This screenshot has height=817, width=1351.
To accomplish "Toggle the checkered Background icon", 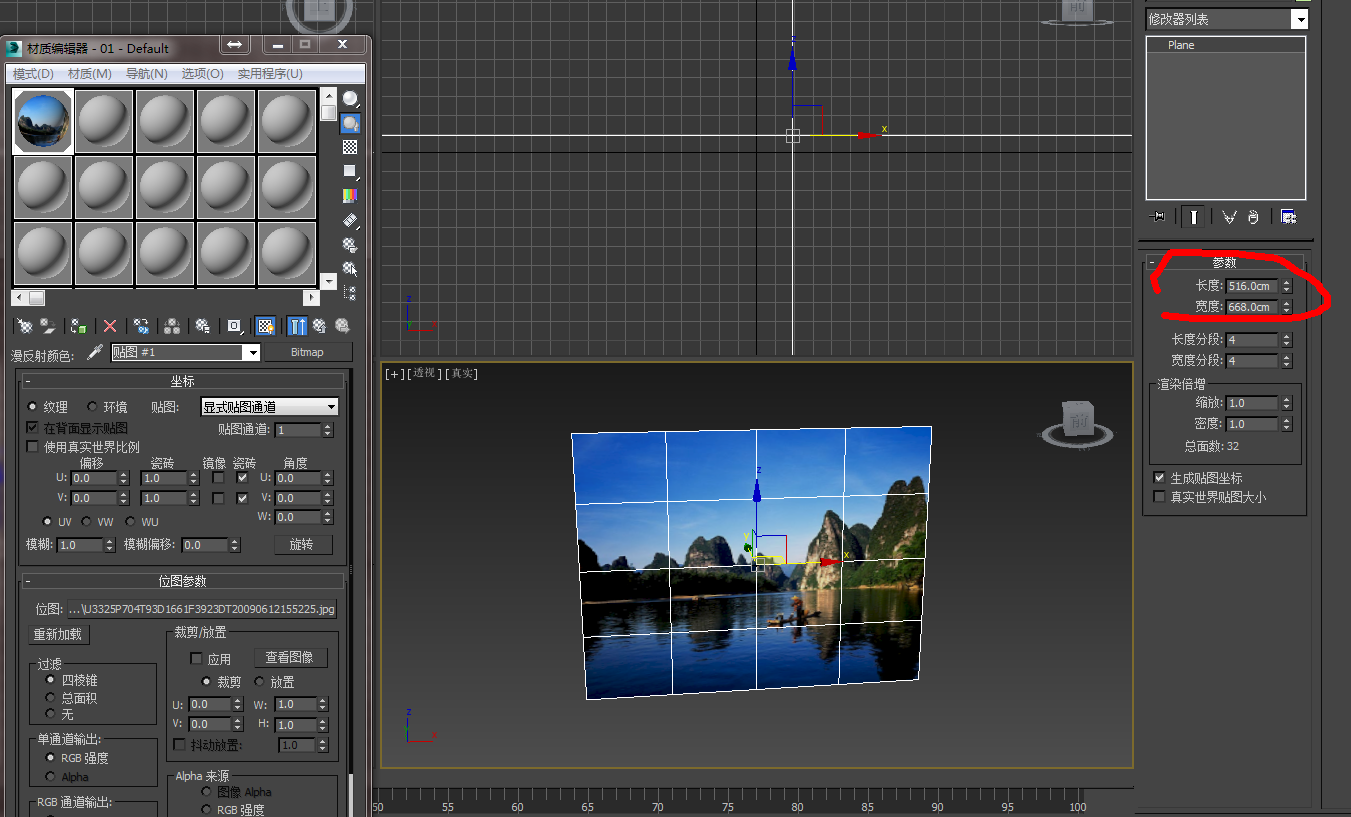I will coord(350,147).
